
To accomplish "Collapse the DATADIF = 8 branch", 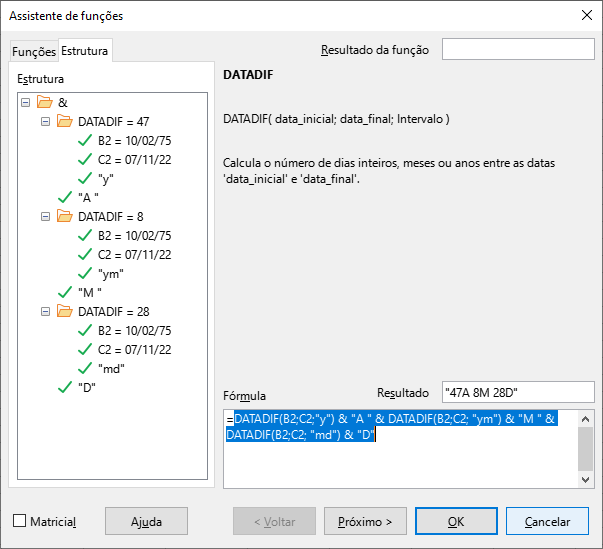I will (46, 216).
